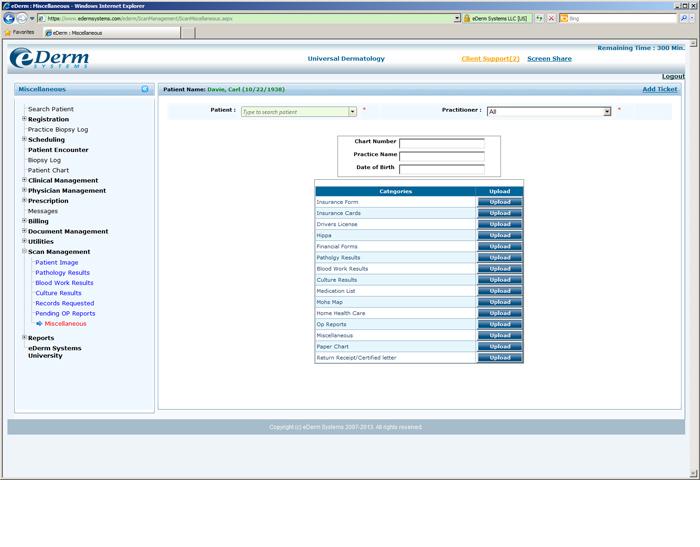700x547 pixels.
Task: Click the Favorites star icon
Action: (7, 33)
